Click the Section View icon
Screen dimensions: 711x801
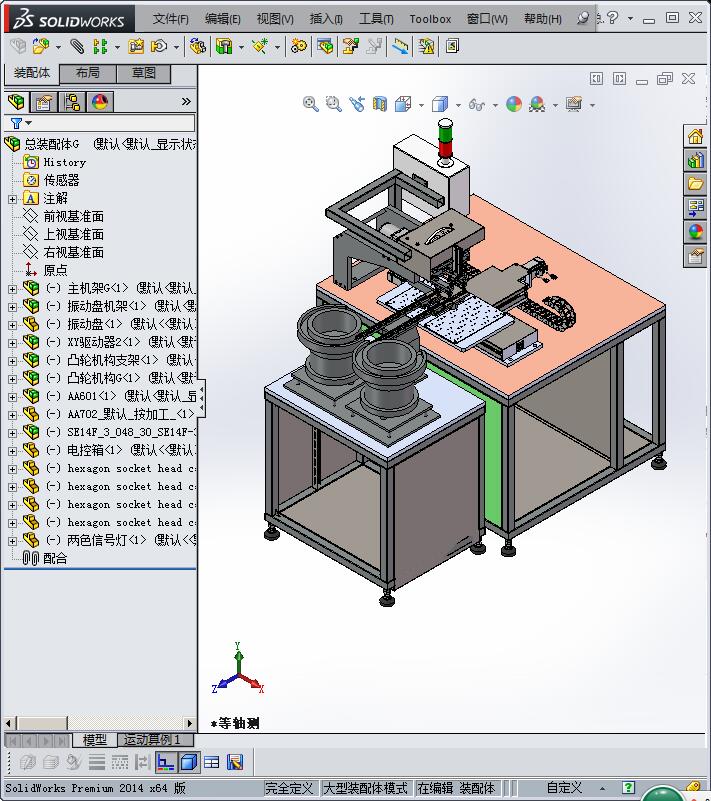[380, 104]
